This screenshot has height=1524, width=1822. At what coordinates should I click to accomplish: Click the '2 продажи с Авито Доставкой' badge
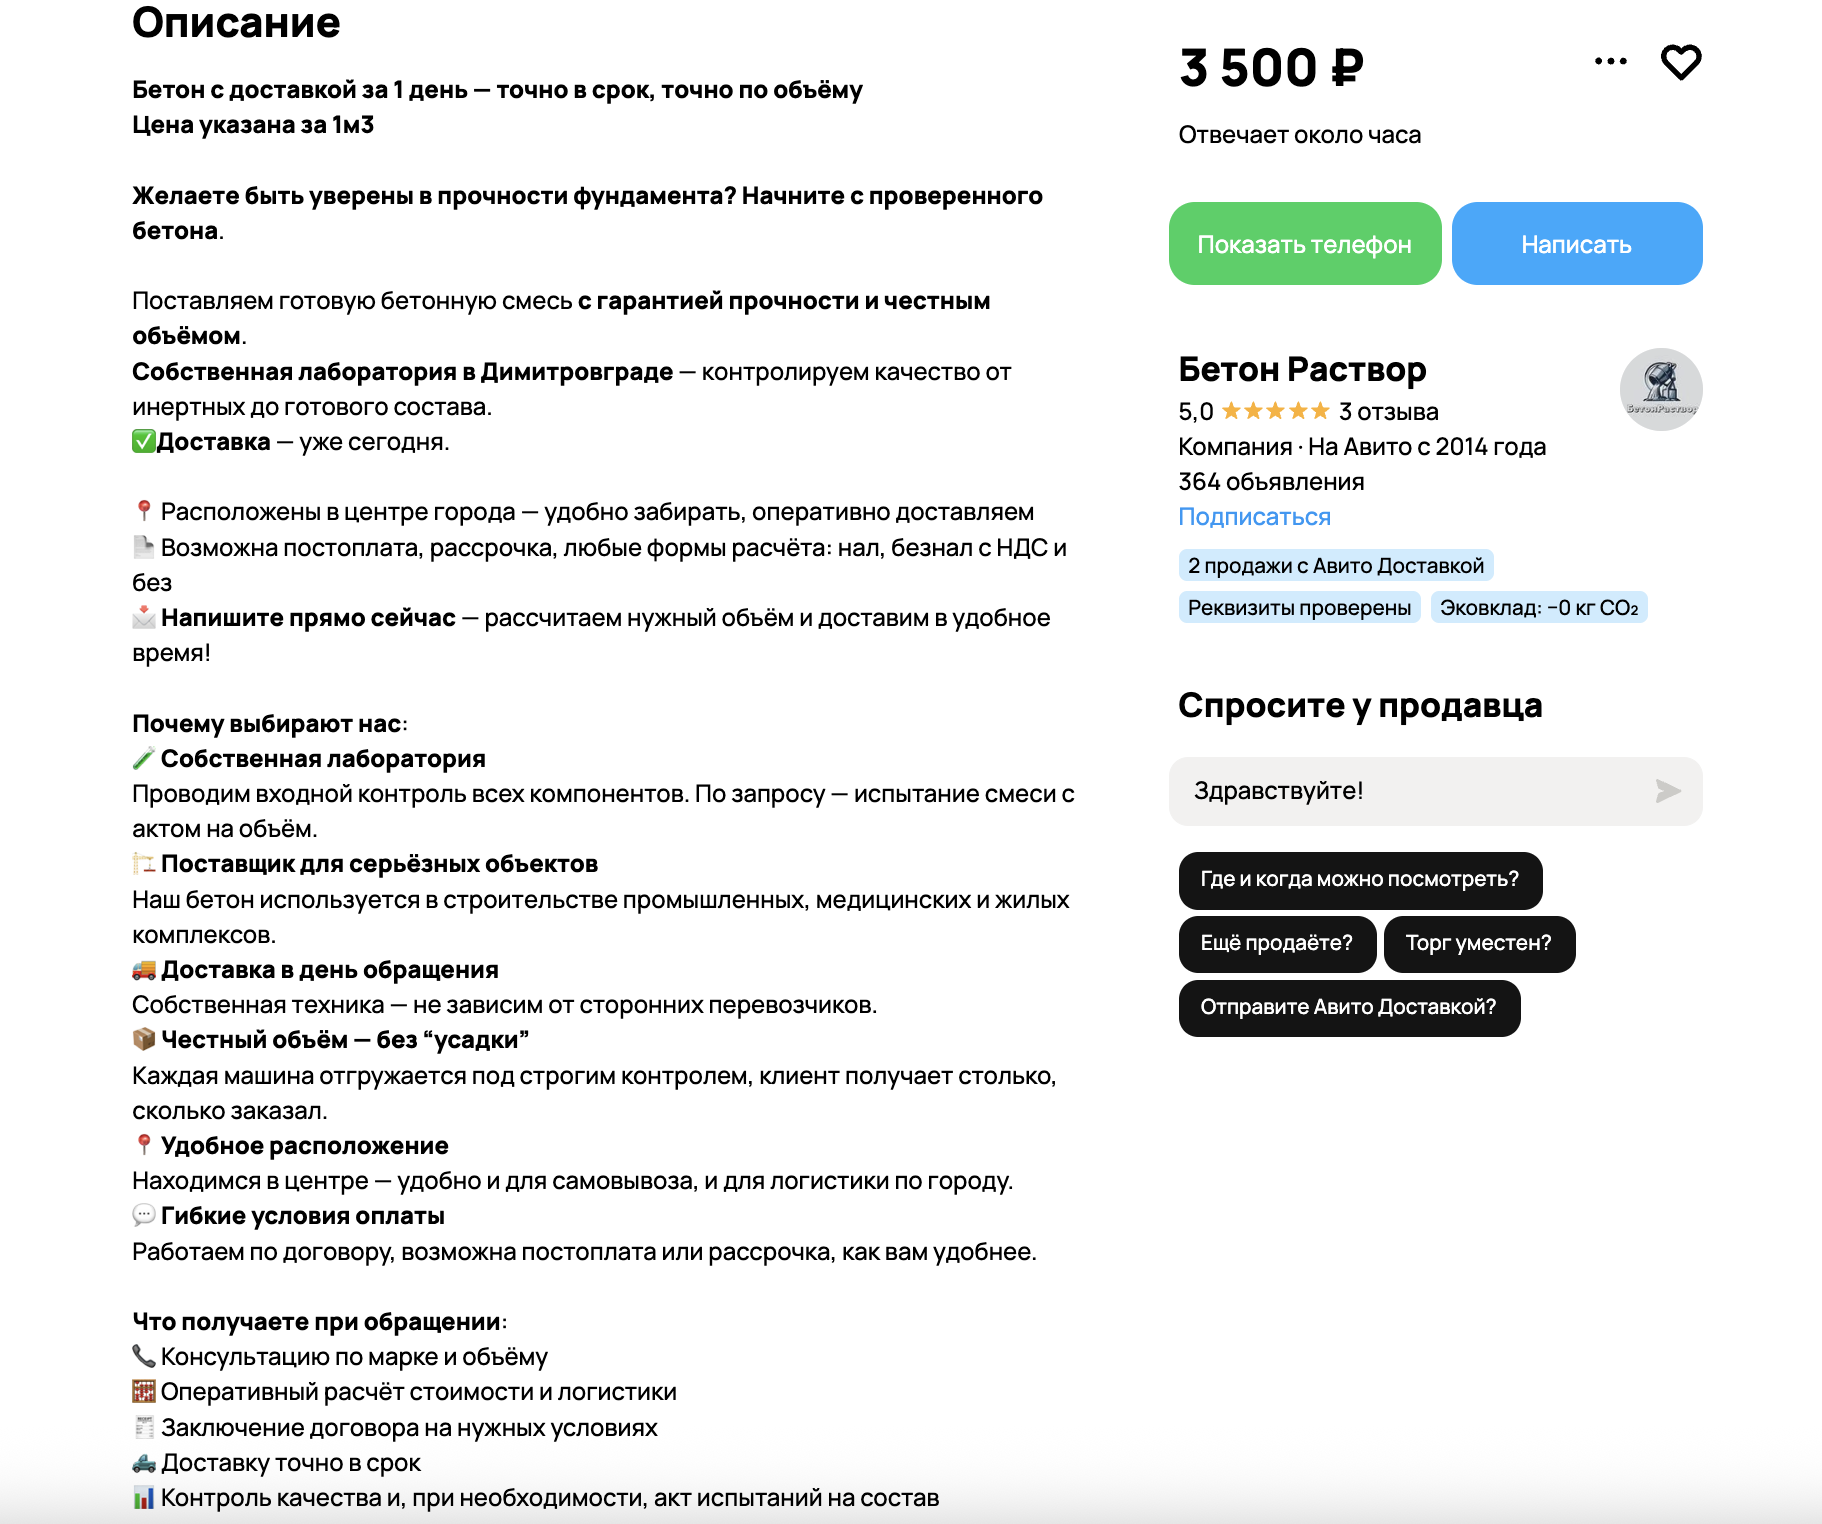(x=1336, y=566)
